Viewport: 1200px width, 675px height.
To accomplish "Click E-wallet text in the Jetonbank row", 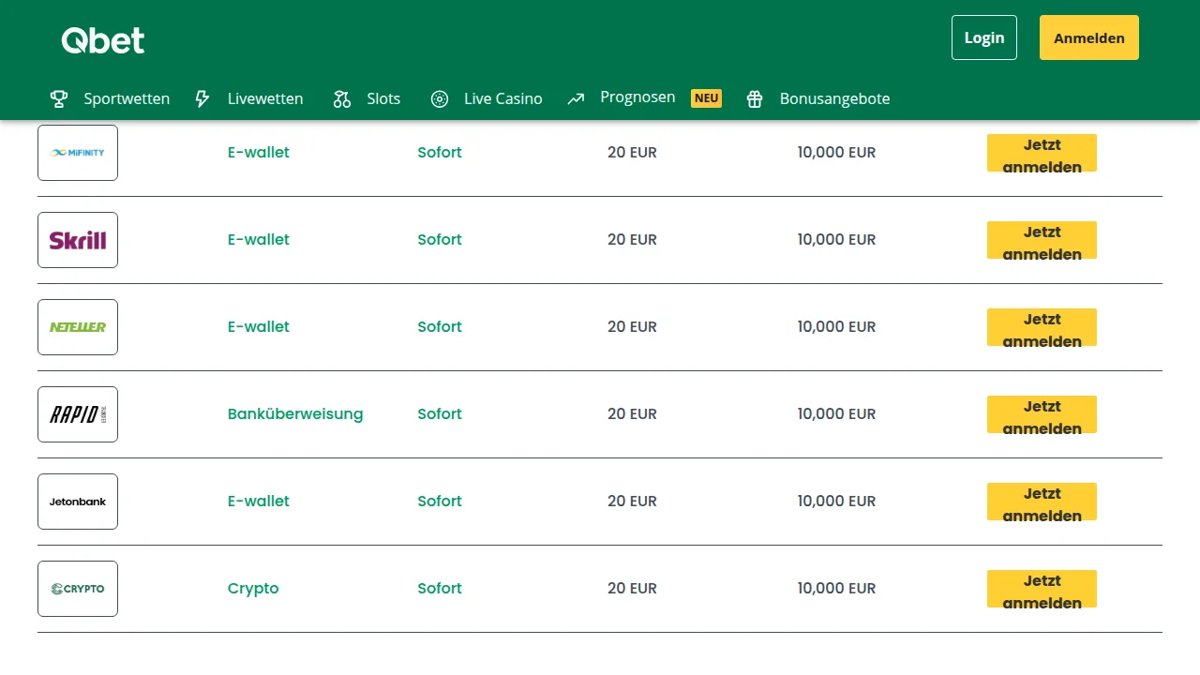I will point(259,501).
